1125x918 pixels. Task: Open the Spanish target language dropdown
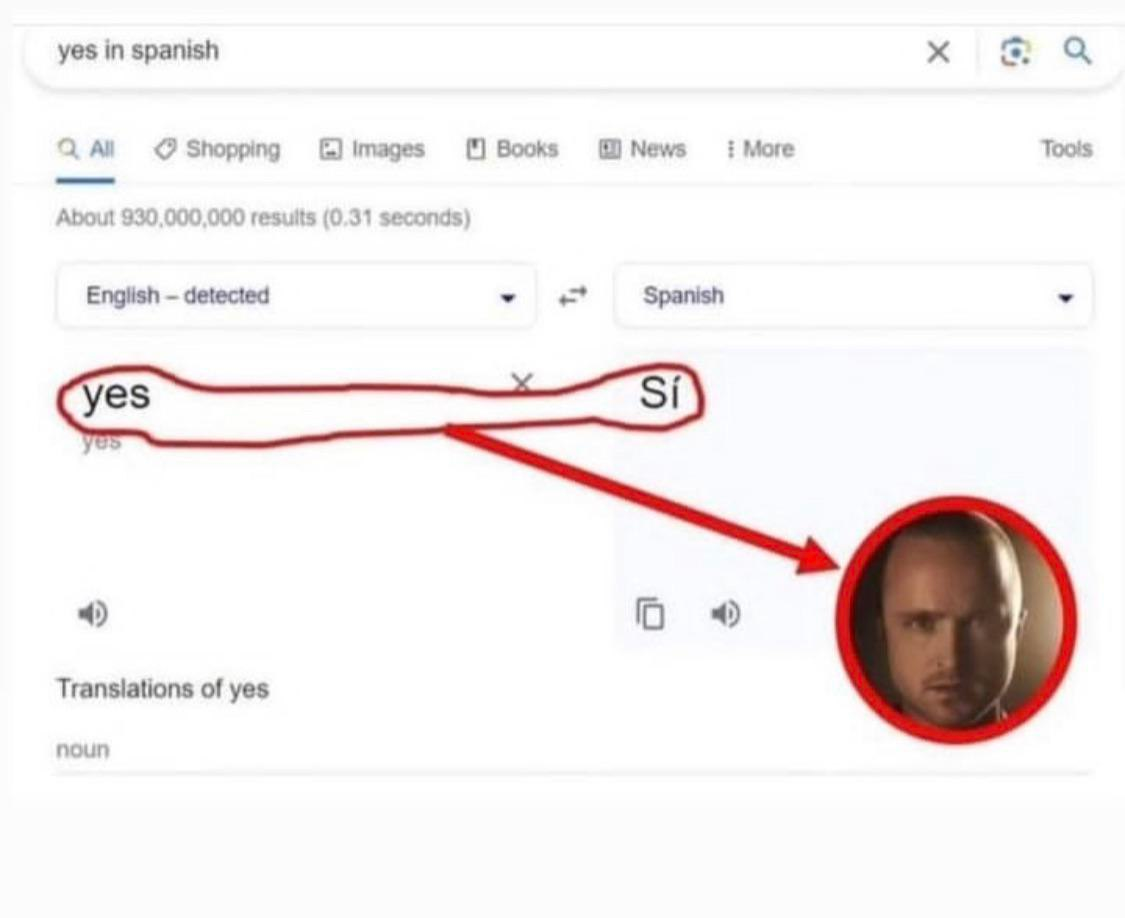pyautogui.click(x=853, y=296)
